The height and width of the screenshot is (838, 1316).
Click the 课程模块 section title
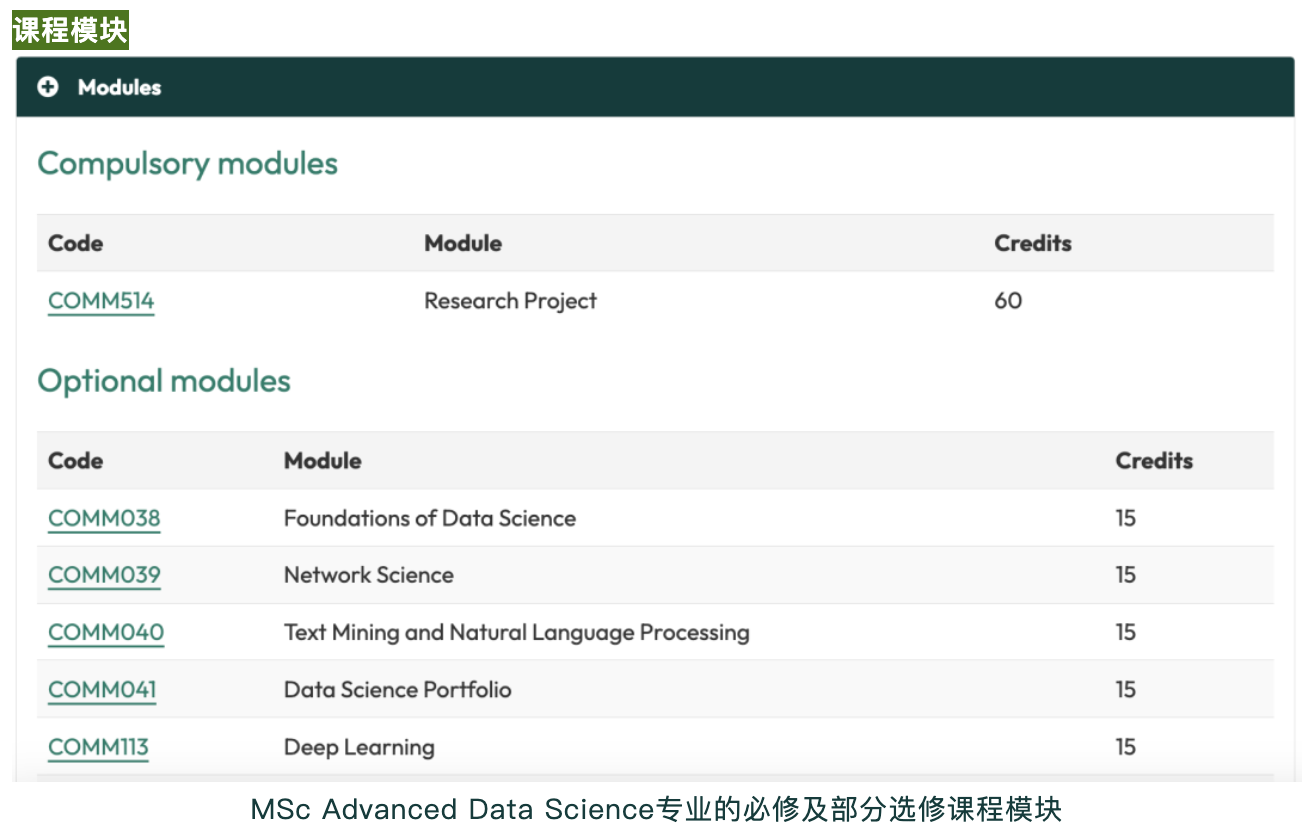coord(70,30)
